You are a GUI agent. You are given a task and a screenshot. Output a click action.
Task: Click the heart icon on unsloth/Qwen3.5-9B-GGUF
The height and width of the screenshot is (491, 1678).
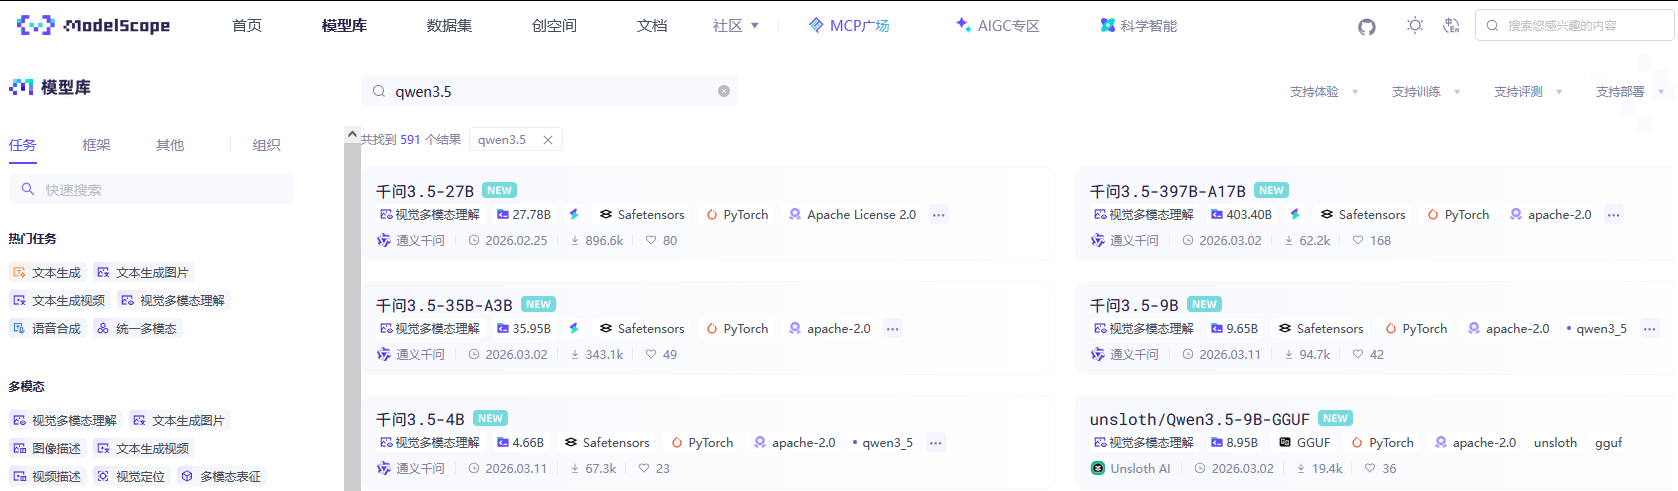1370,468
